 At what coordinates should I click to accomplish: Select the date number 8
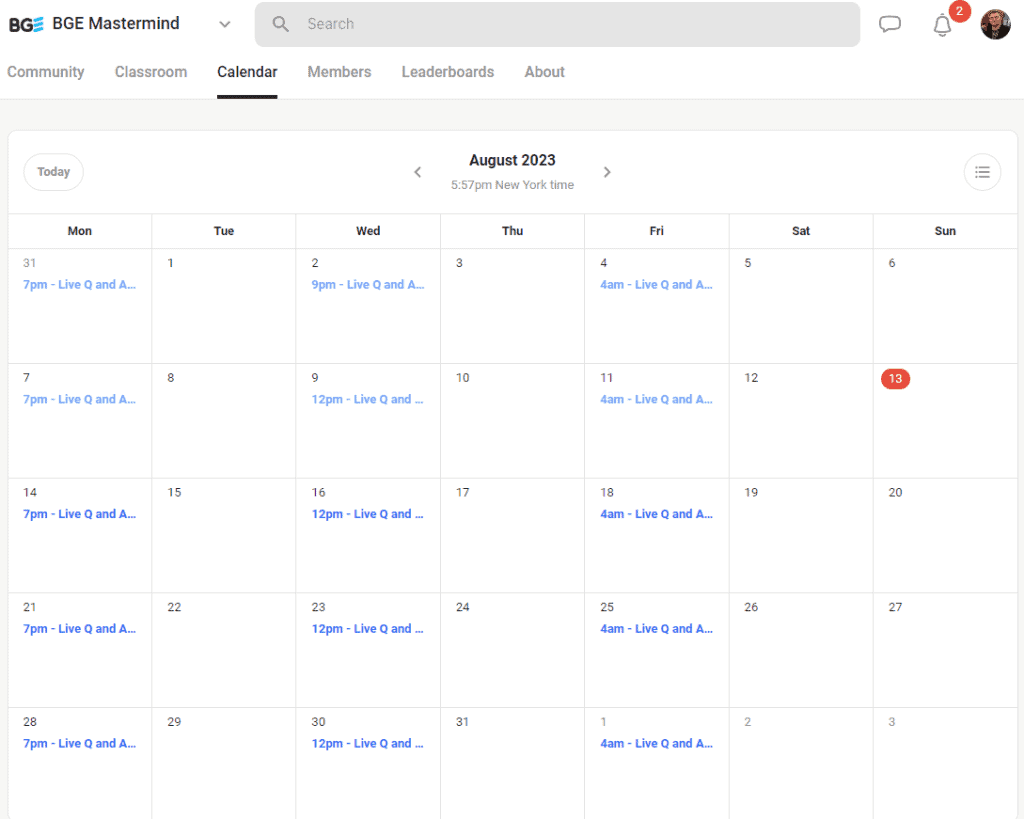[x=170, y=377]
